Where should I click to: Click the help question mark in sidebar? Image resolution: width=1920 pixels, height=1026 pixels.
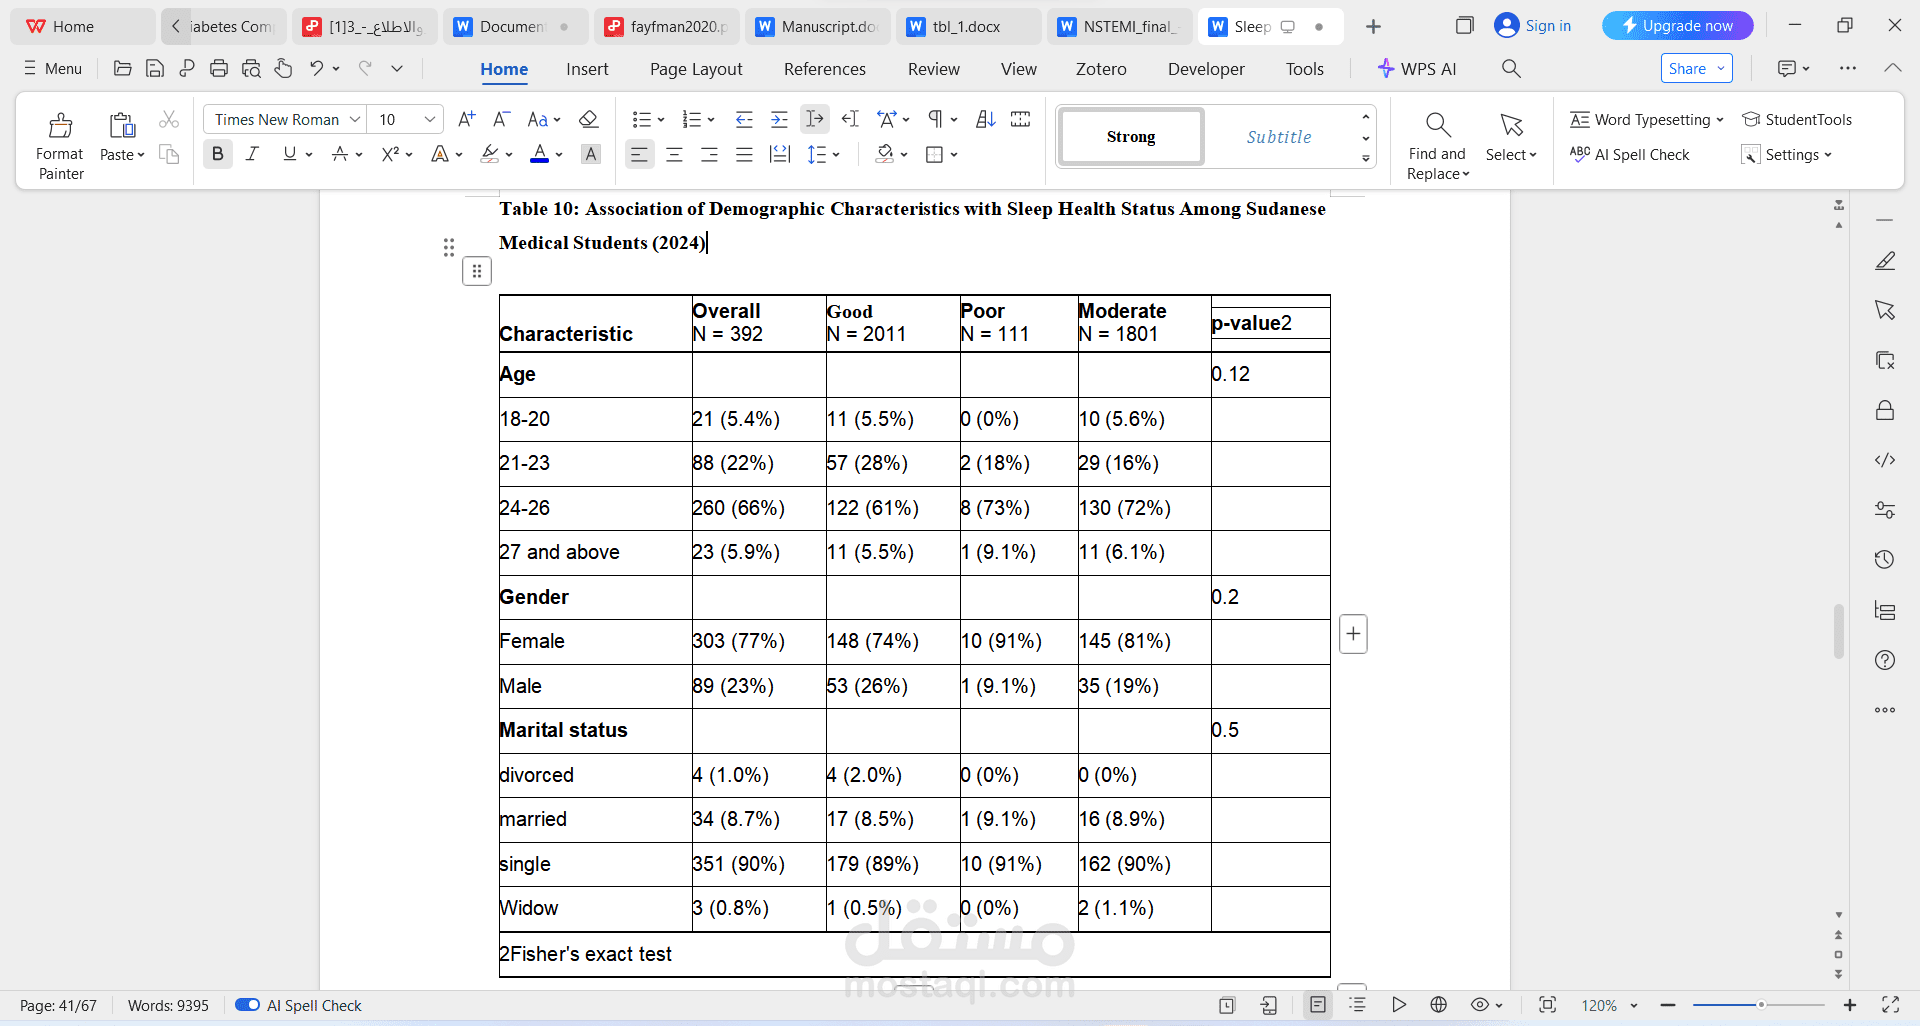point(1885,660)
